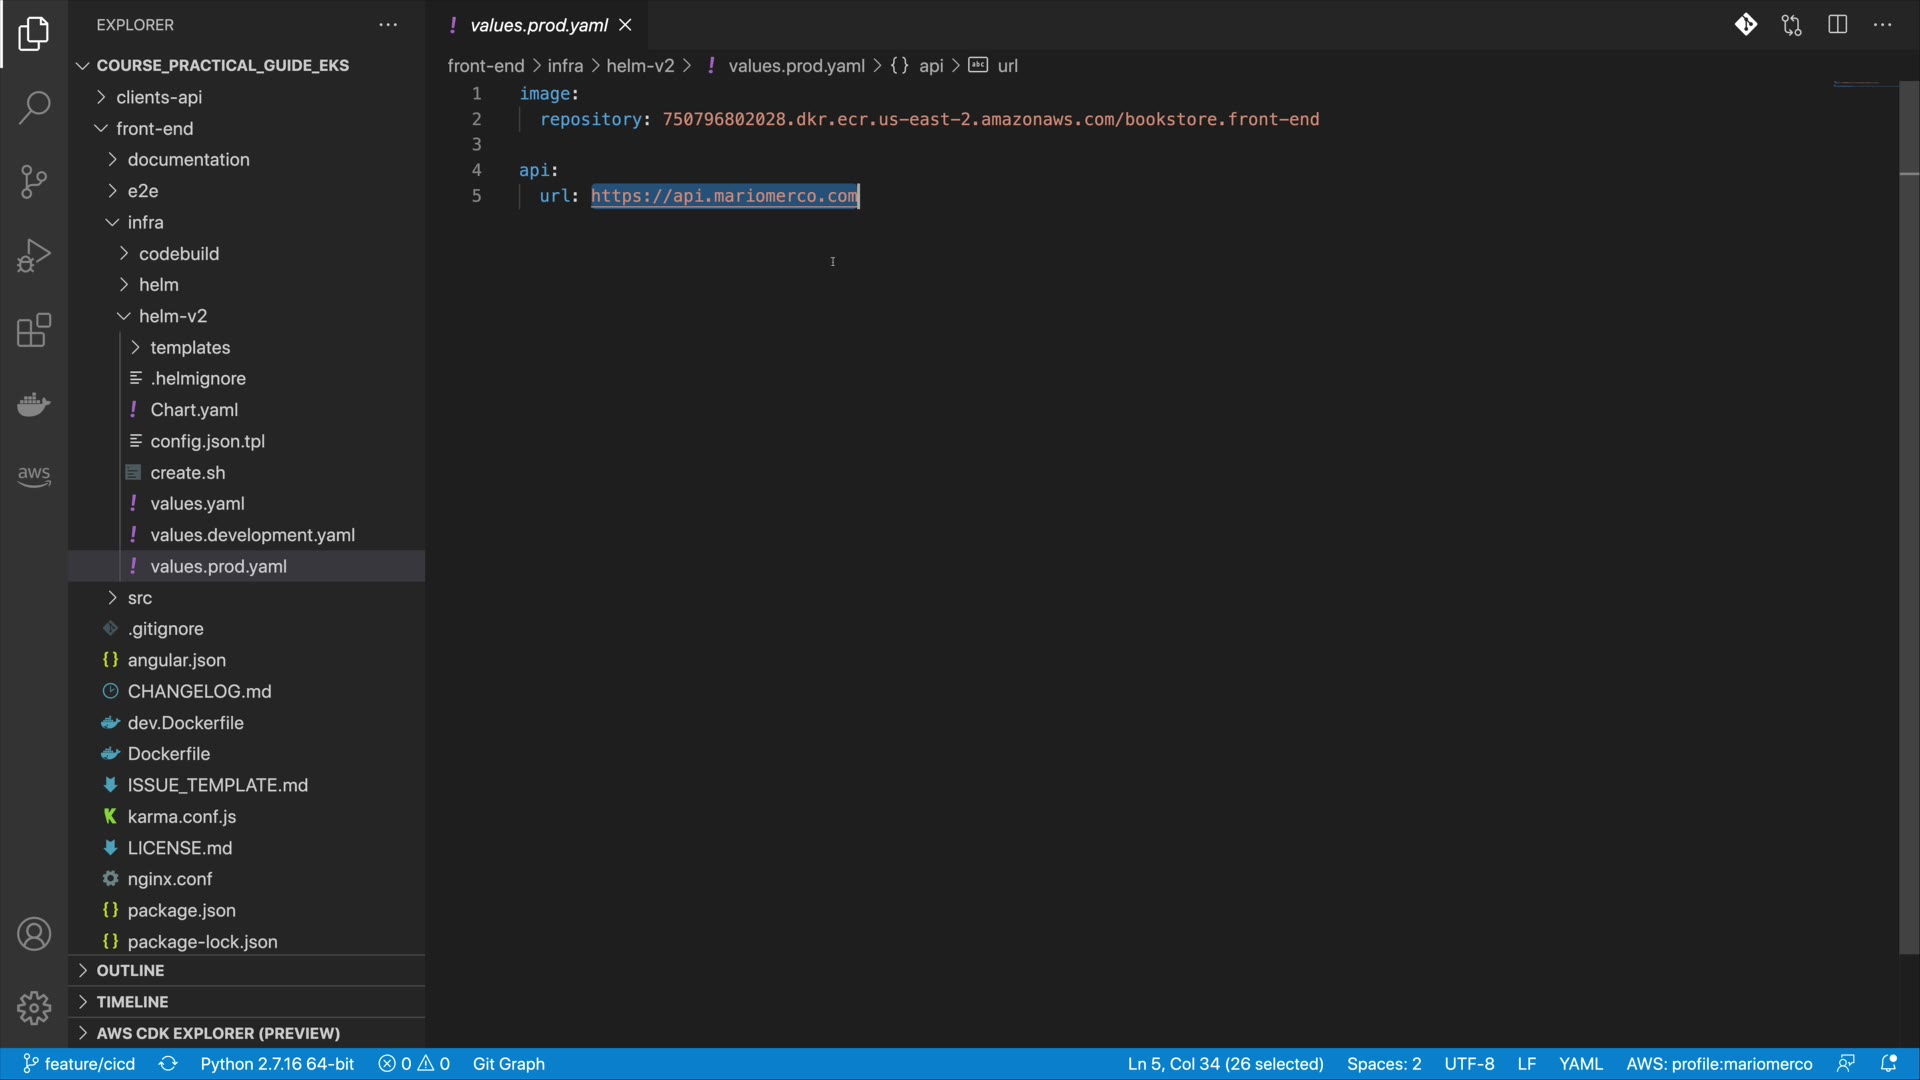This screenshot has height=1080, width=1920.
Task: Open the Extensions view
Action: [34, 330]
